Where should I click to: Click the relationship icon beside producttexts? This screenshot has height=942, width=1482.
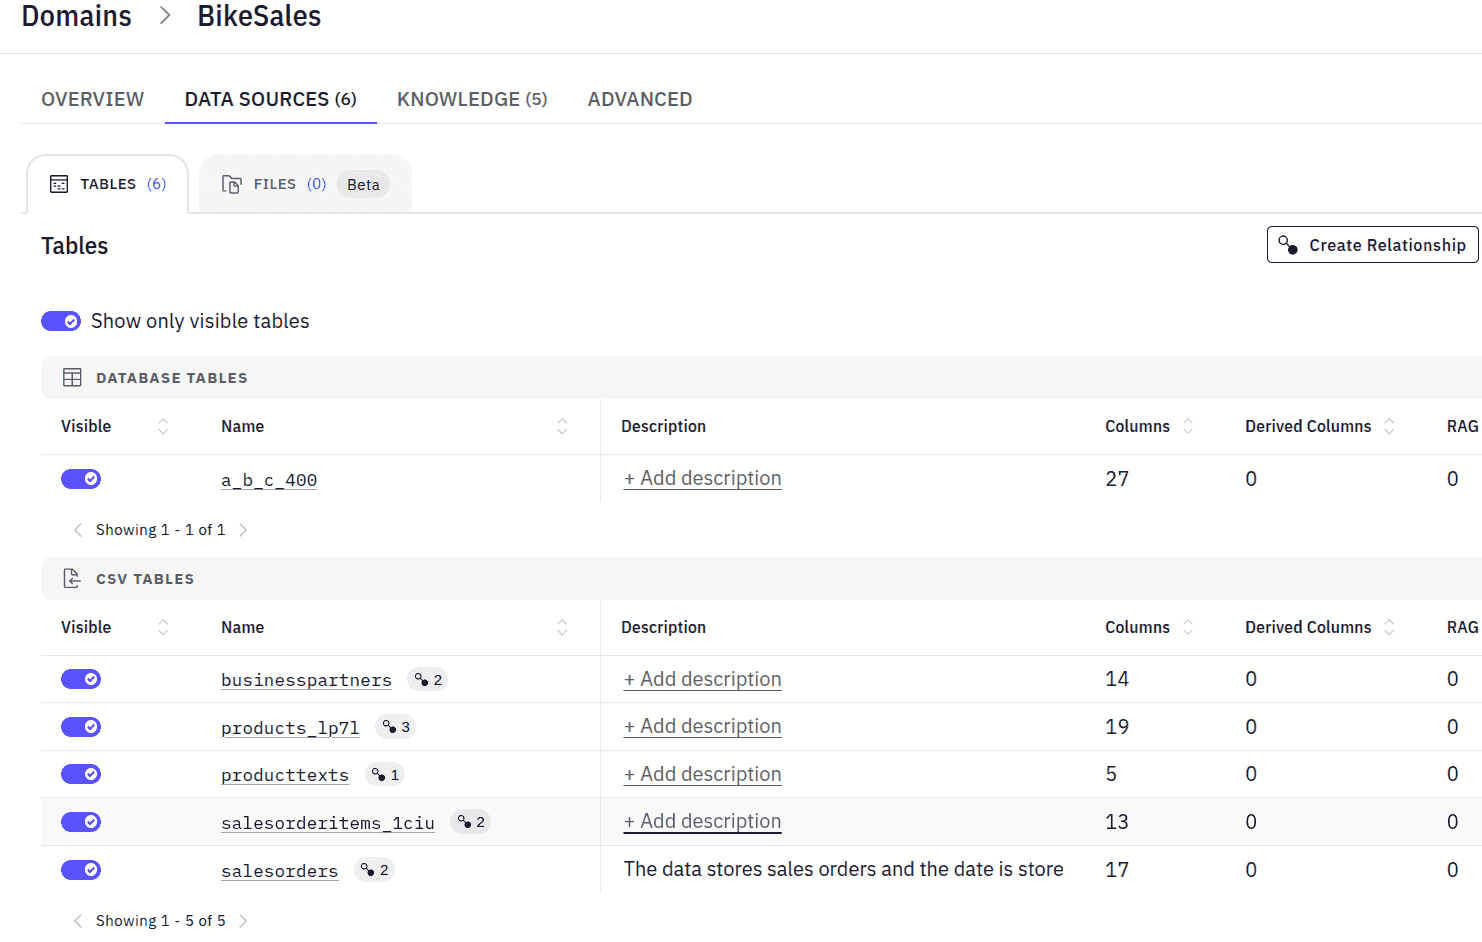click(384, 774)
